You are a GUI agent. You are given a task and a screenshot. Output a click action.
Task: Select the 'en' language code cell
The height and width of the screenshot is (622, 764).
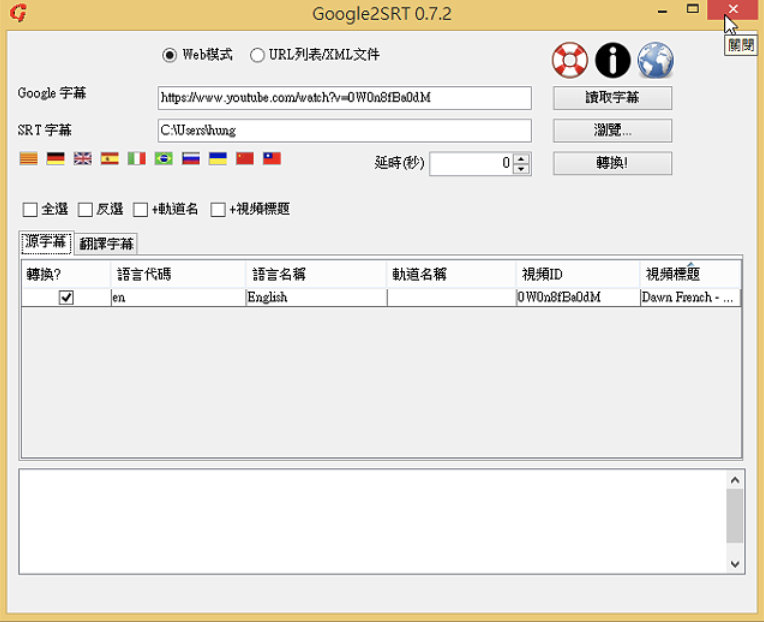pos(178,297)
